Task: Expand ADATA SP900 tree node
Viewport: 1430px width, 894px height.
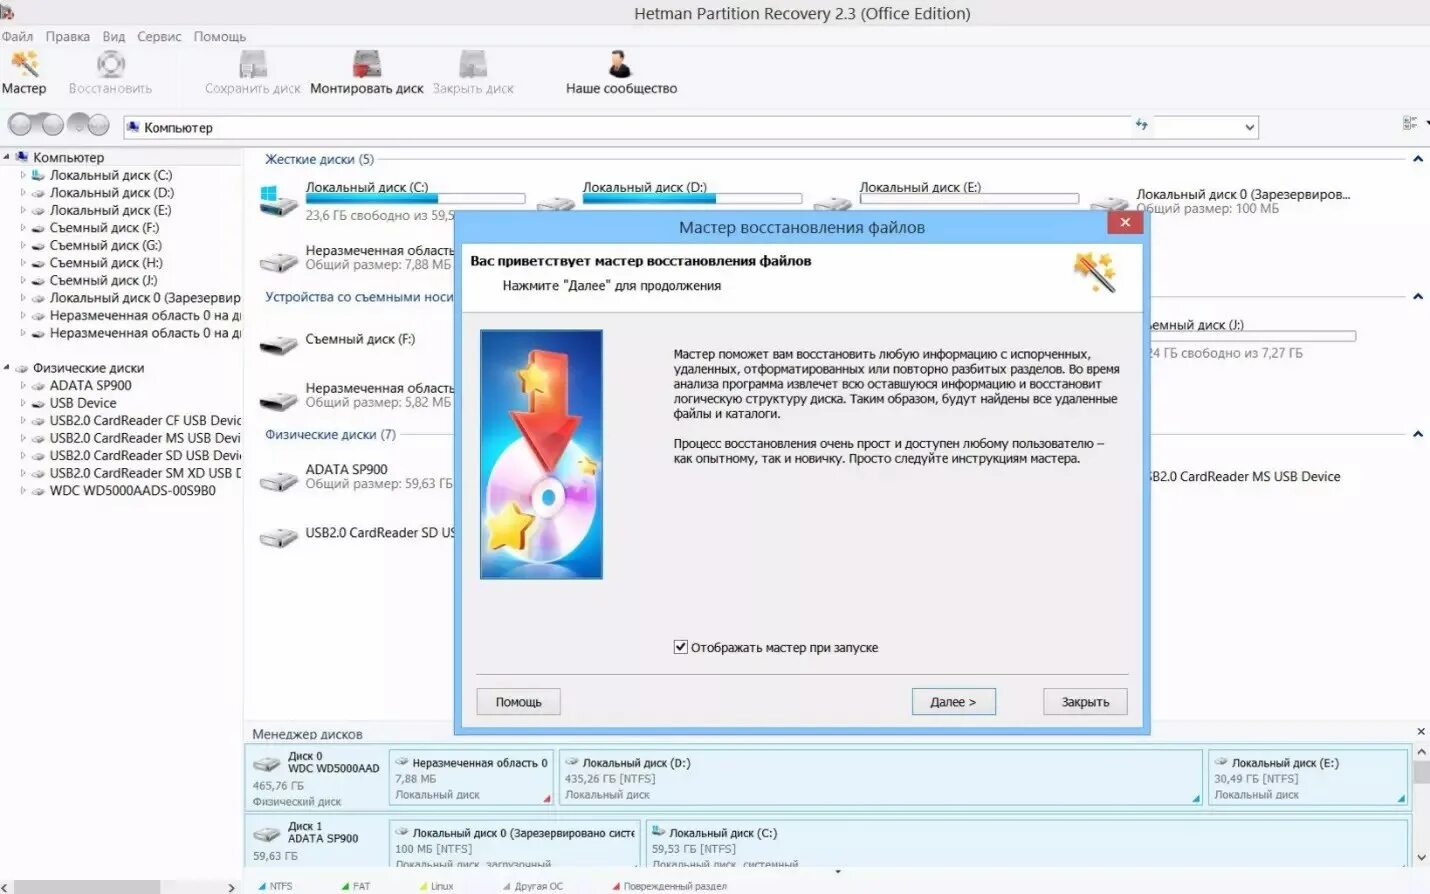Action: click(23, 385)
